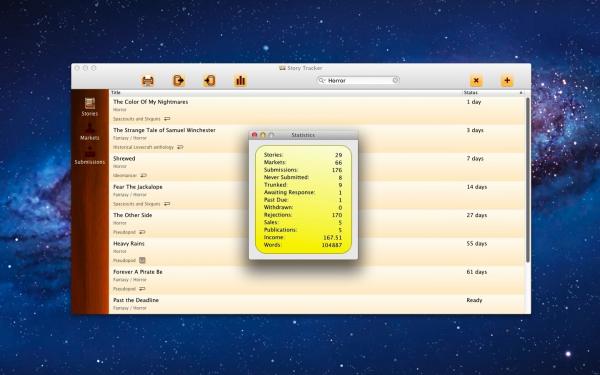Click the Words value 104887

point(332,245)
